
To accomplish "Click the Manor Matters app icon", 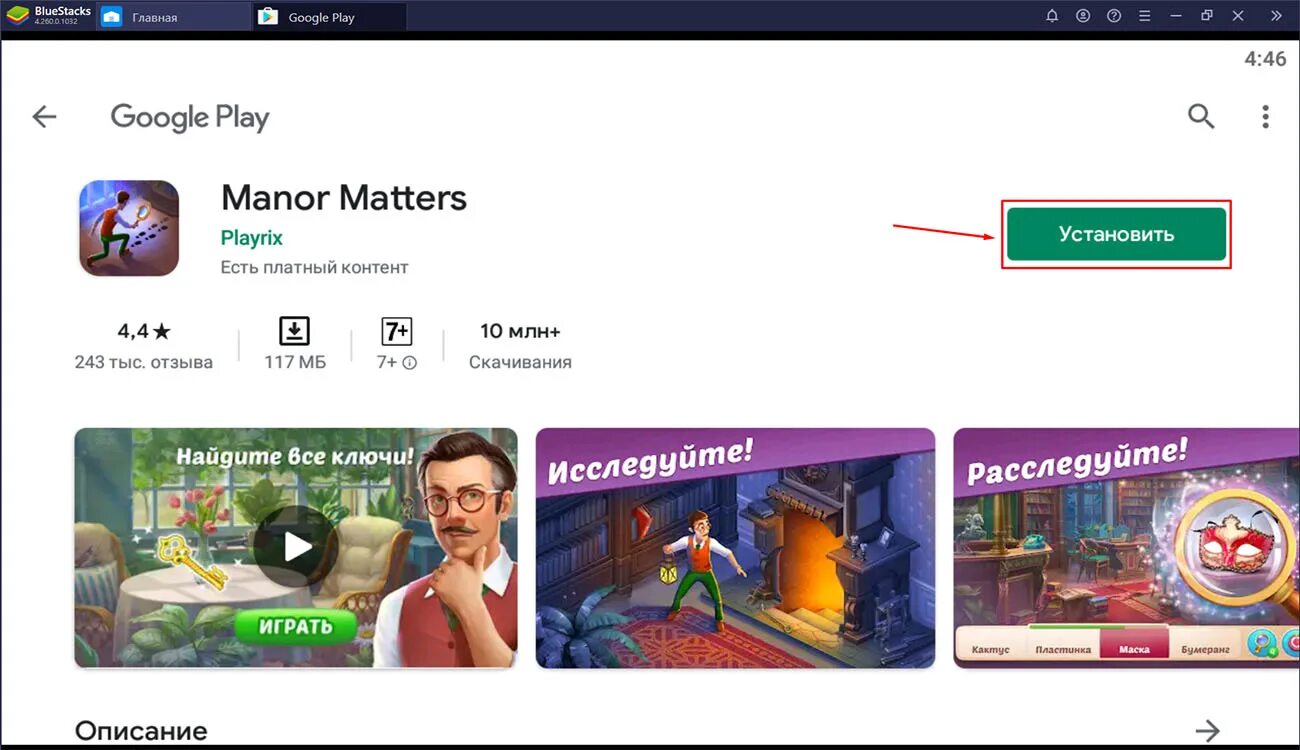I will pyautogui.click(x=129, y=228).
